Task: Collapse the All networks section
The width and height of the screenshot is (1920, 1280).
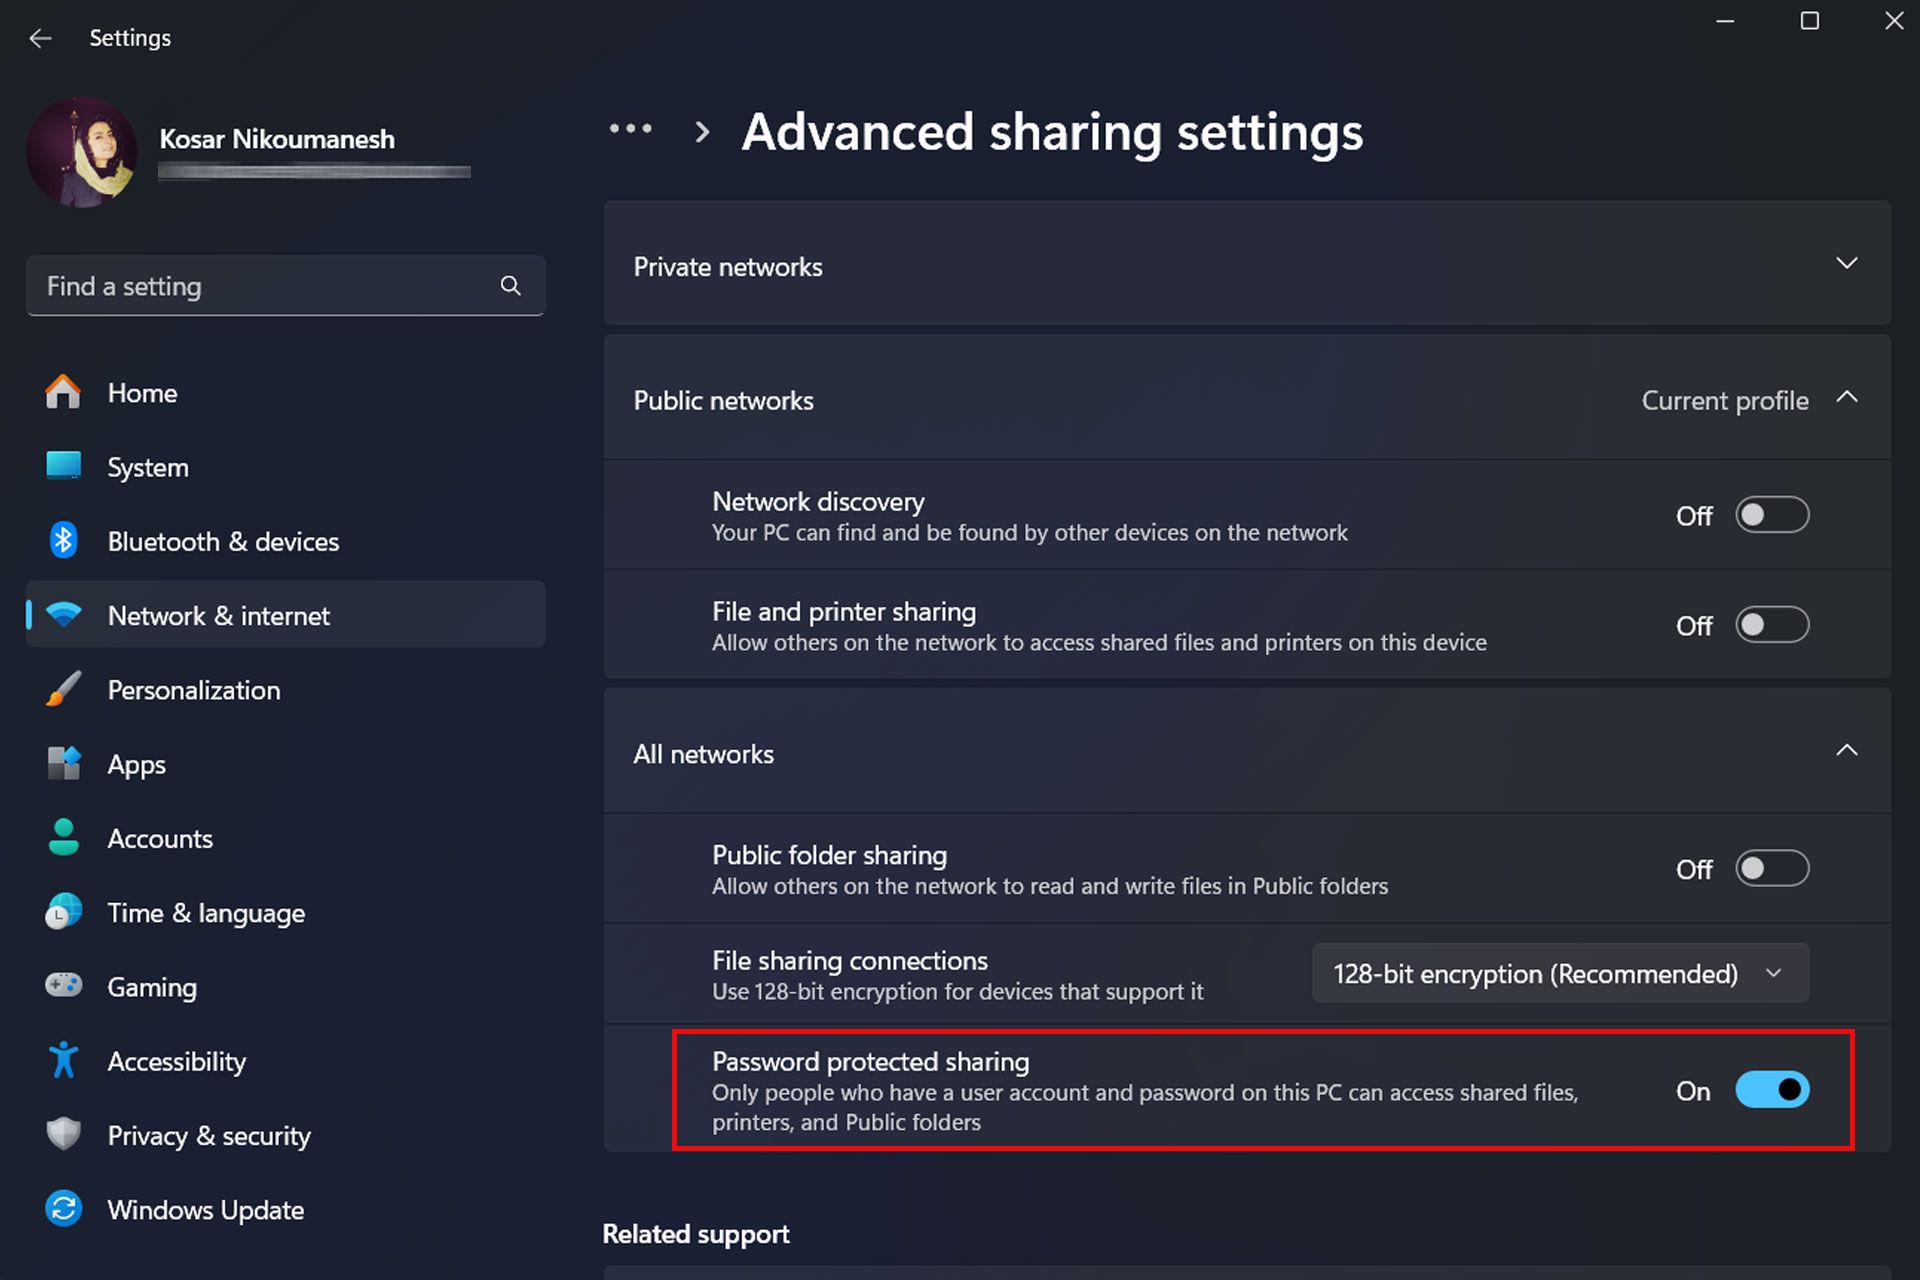Action: [1847, 751]
